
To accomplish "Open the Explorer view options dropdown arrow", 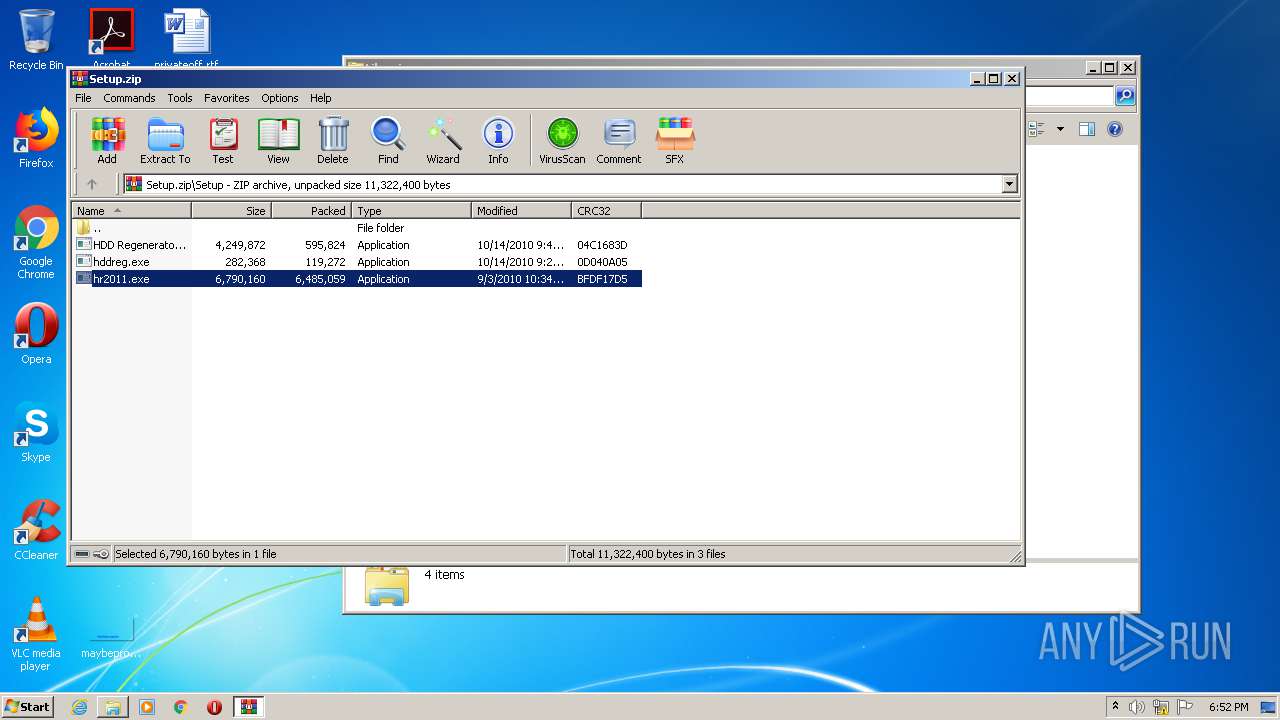I will click(1060, 129).
